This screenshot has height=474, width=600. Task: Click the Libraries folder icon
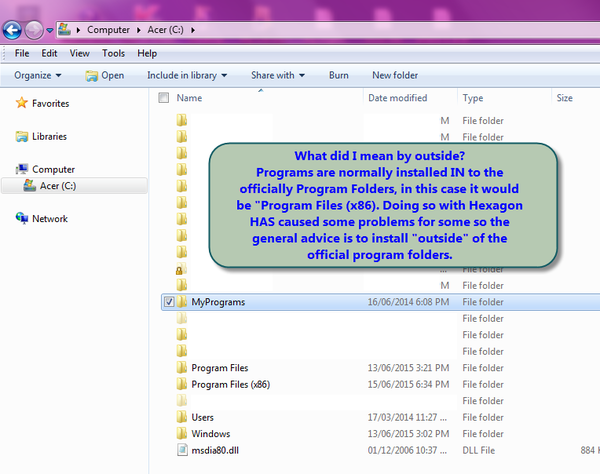22,136
